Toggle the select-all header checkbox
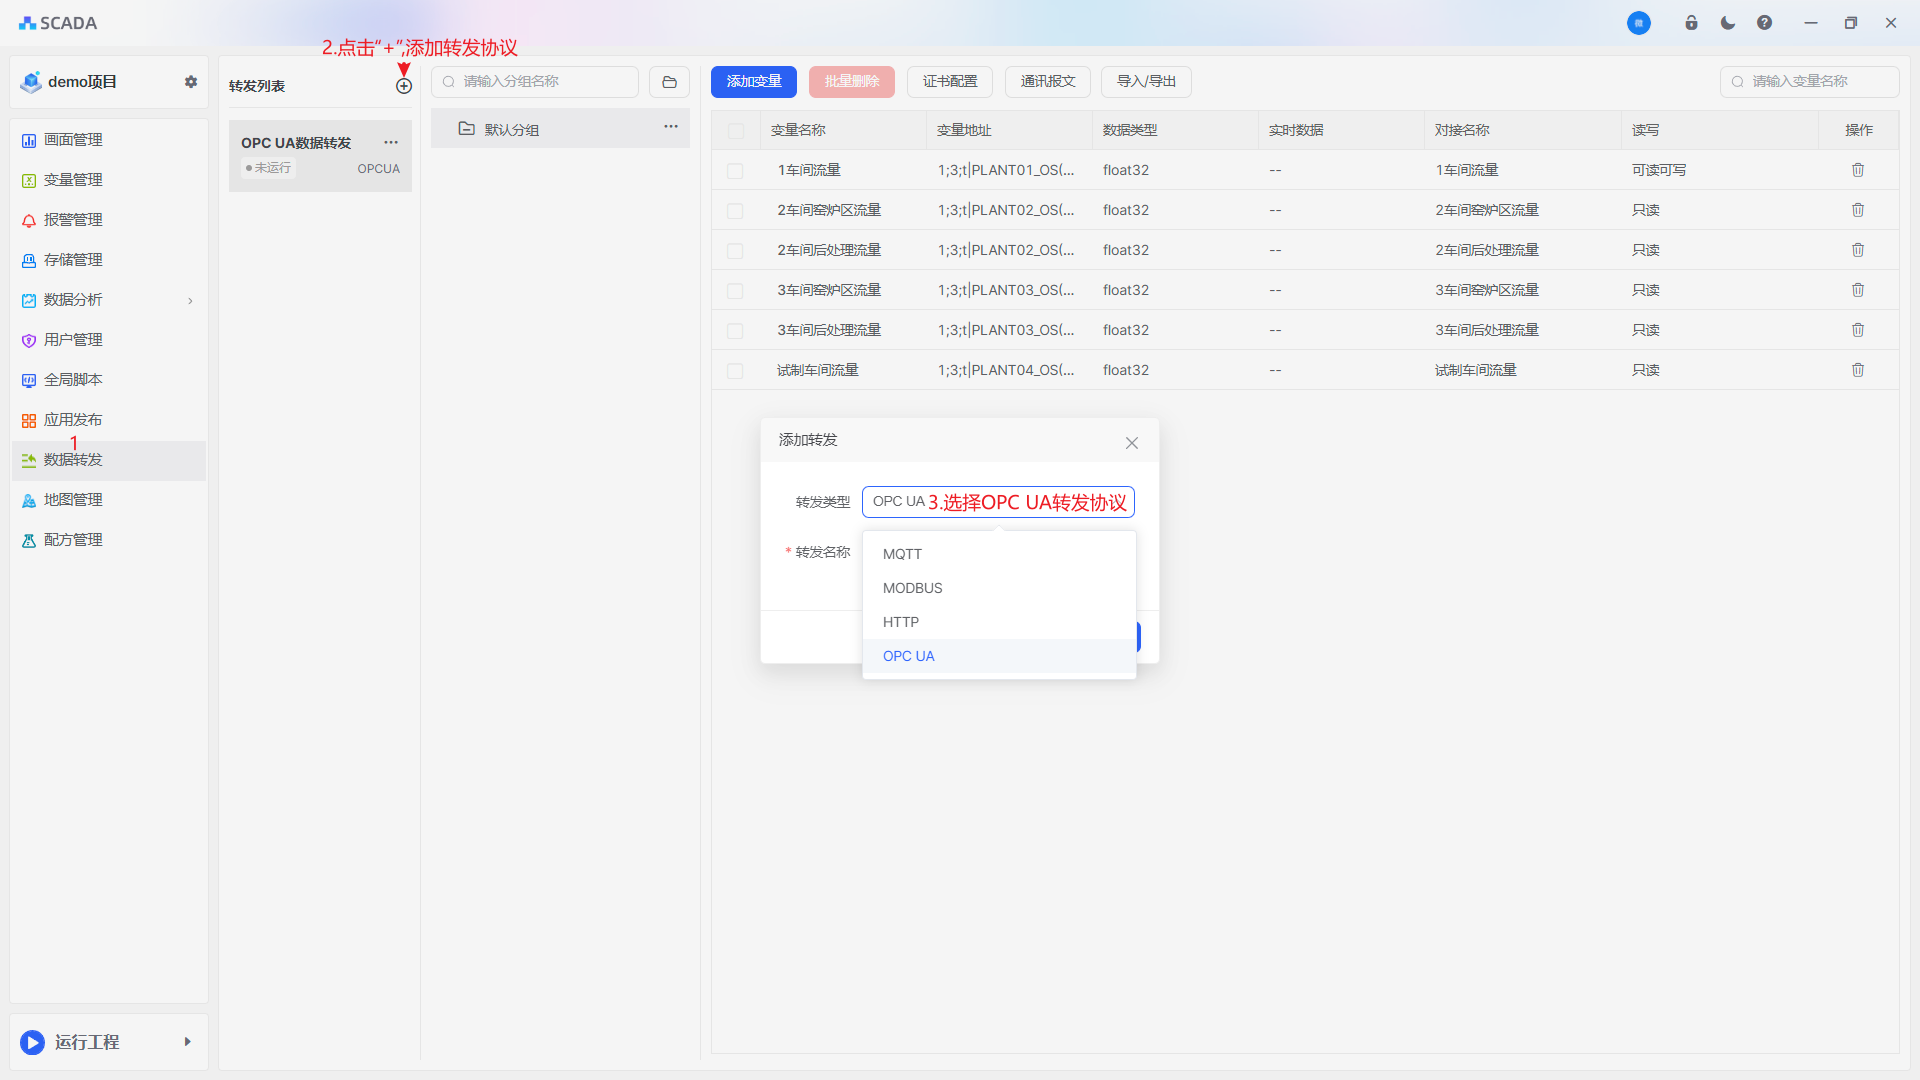 tap(736, 131)
